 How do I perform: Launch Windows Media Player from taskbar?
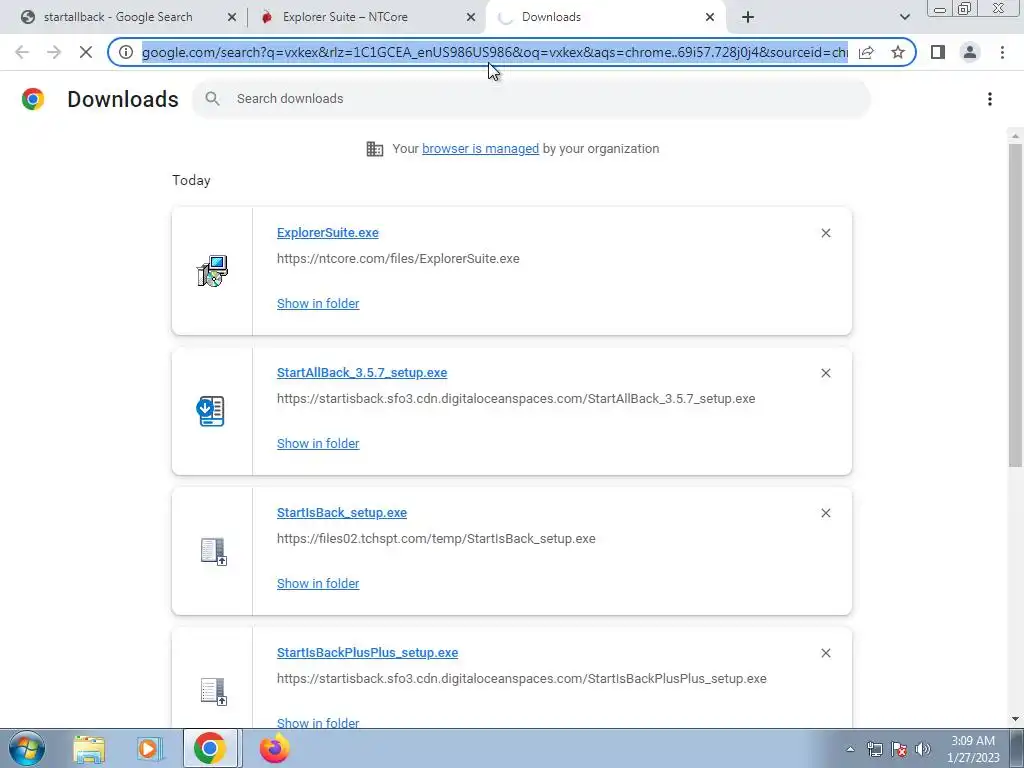pos(150,749)
